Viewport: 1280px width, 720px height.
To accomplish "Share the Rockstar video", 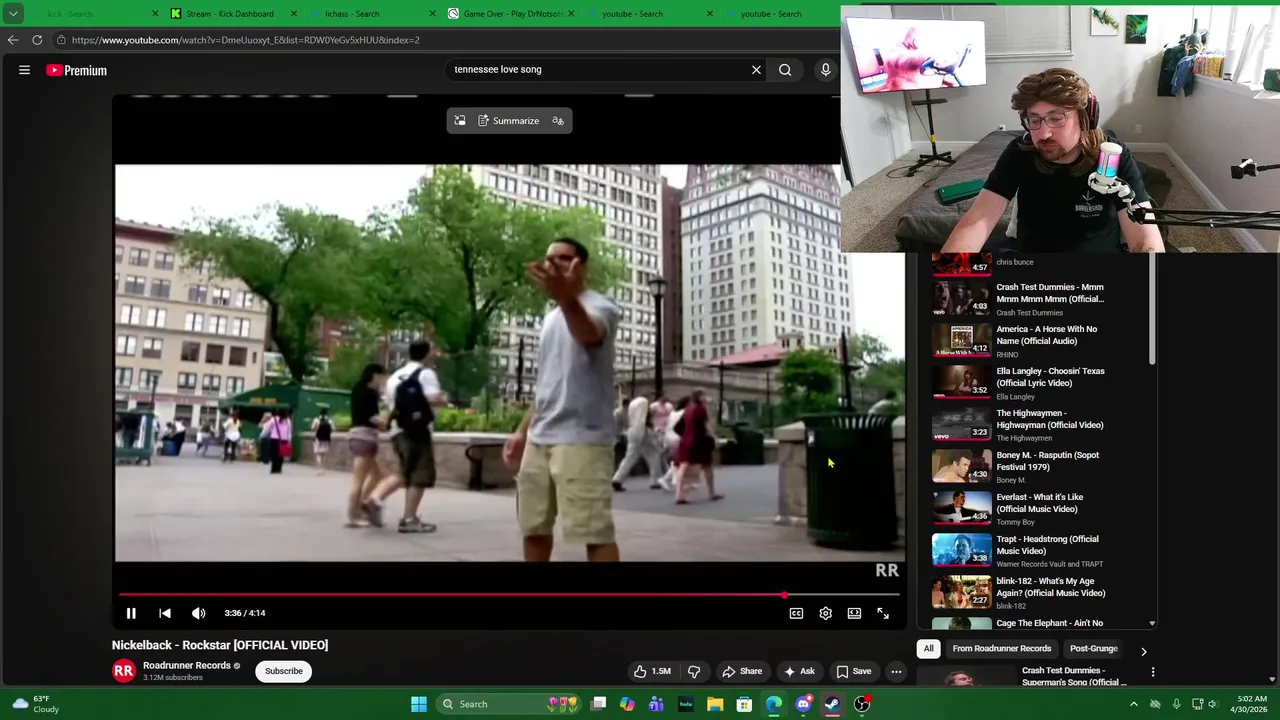I will (742, 671).
